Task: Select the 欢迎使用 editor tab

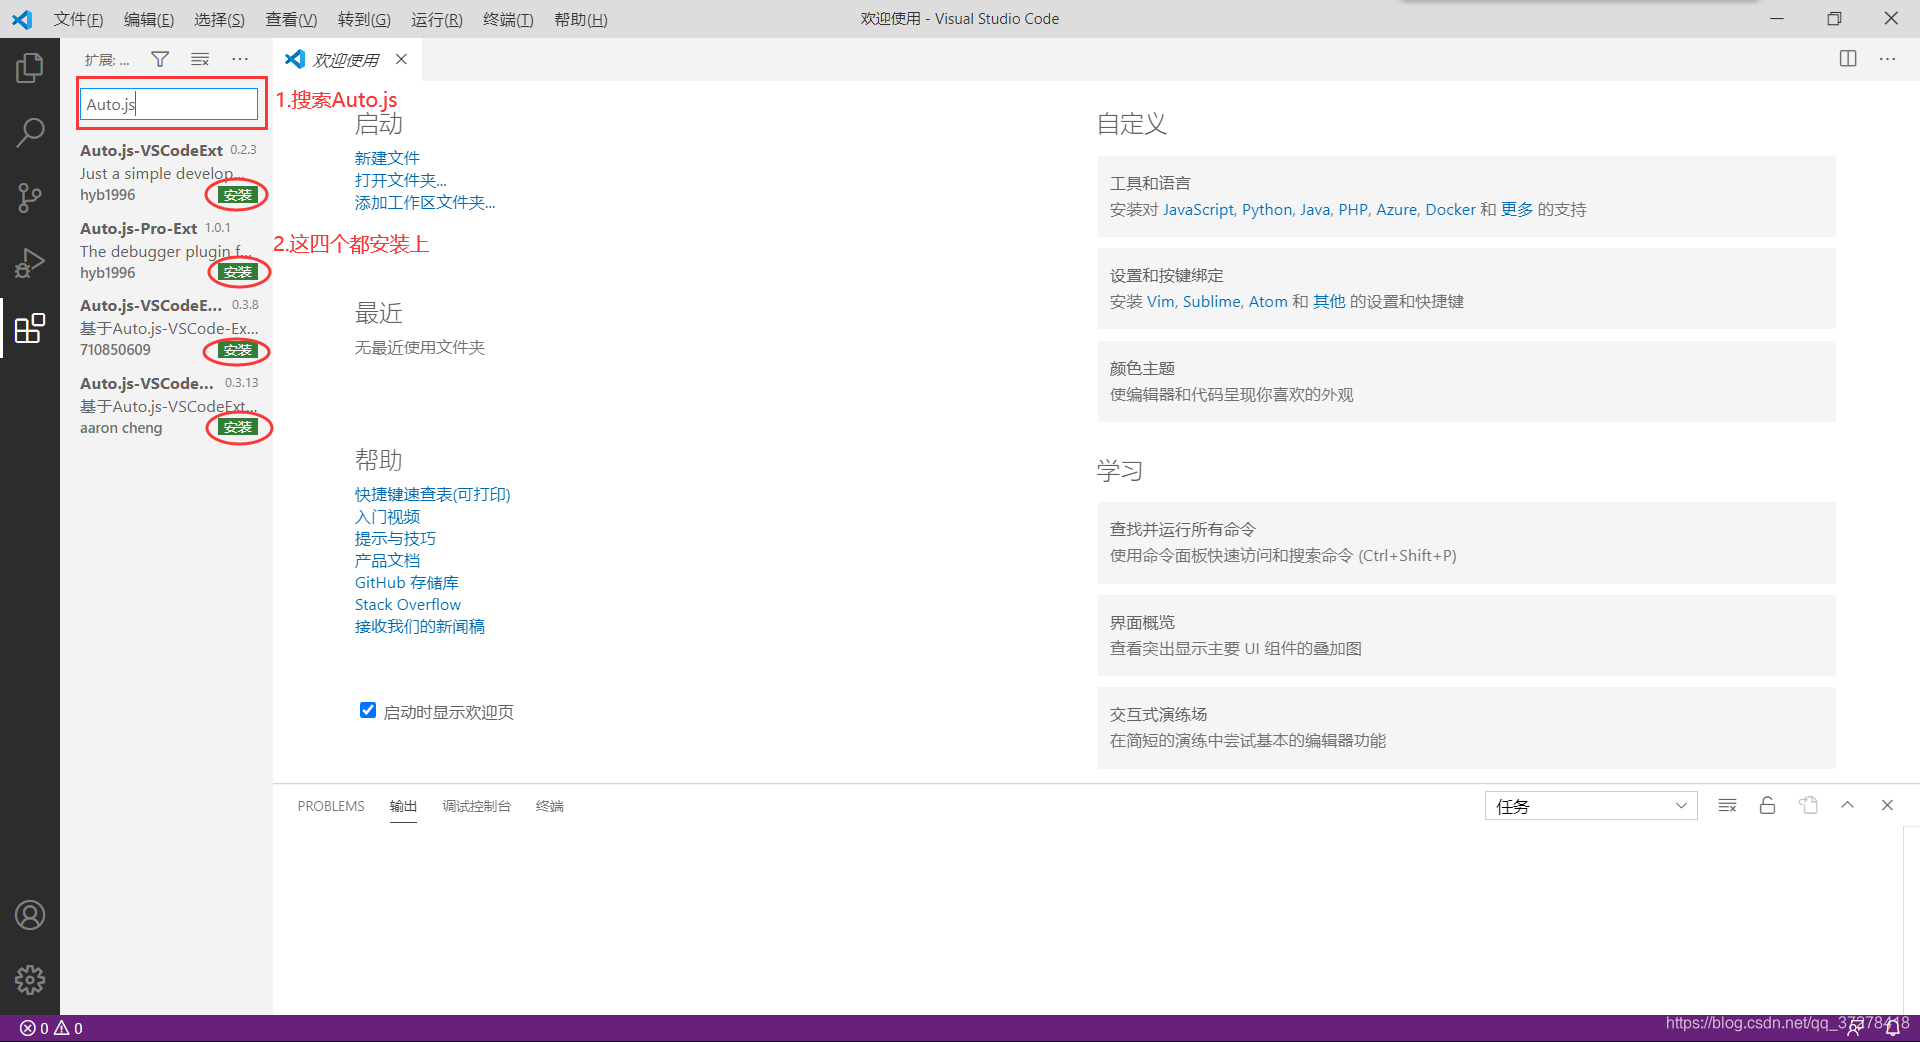Action: click(345, 60)
